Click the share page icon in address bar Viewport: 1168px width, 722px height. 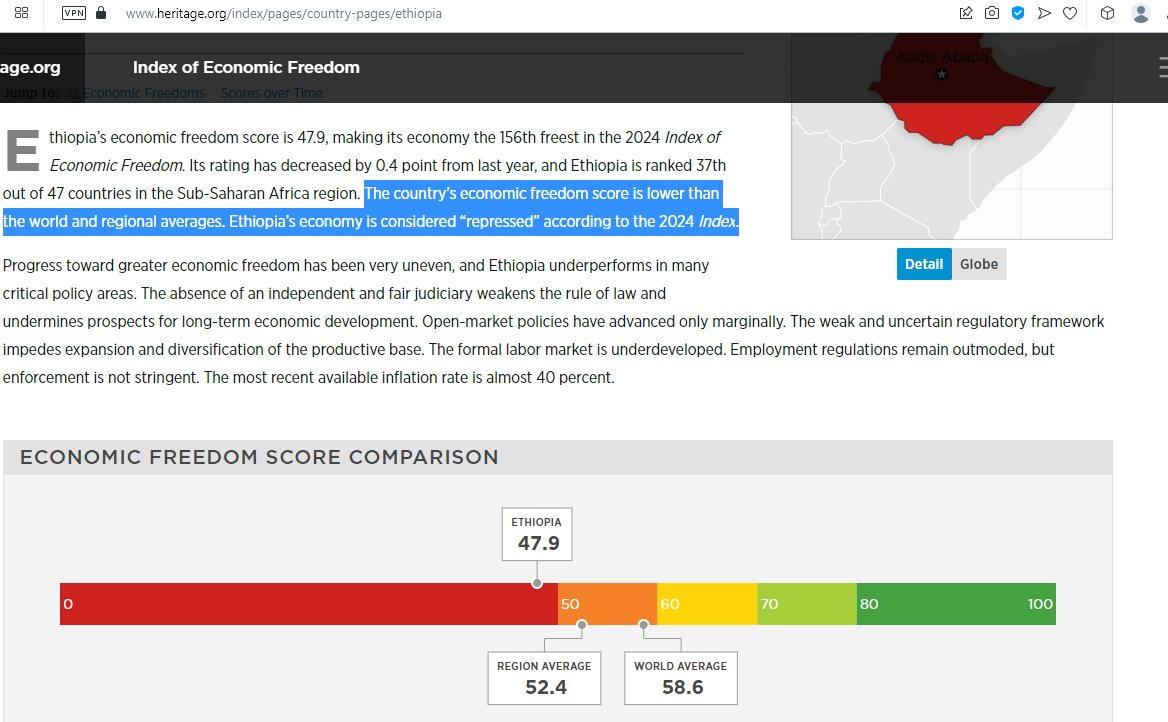pyautogui.click(x=966, y=13)
